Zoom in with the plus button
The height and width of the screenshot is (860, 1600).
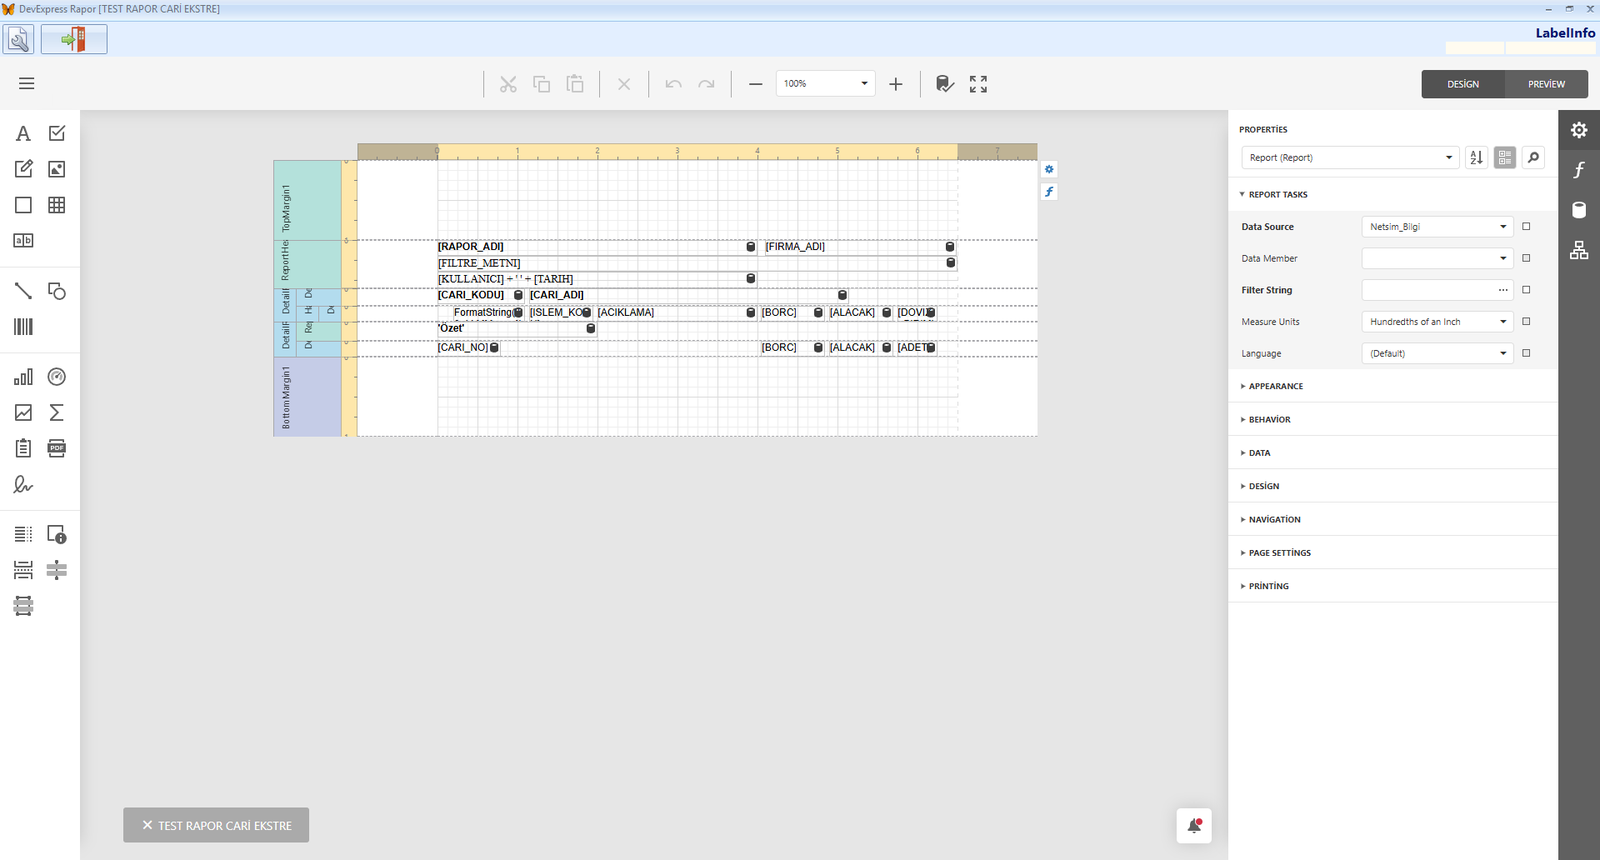pos(896,84)
